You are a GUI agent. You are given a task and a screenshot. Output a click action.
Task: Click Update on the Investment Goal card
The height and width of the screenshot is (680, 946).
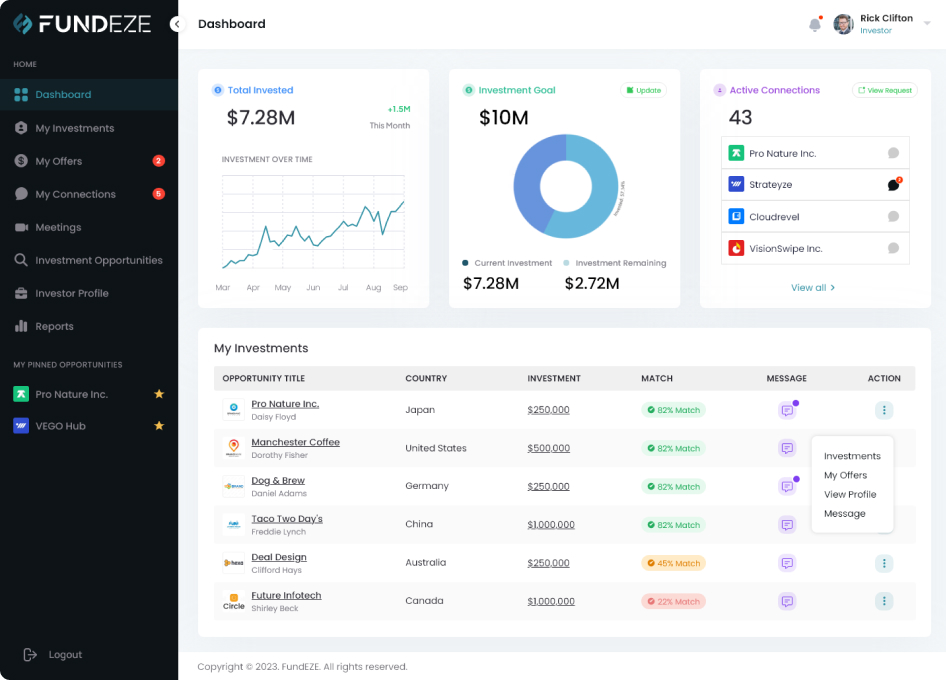[643, 89]
